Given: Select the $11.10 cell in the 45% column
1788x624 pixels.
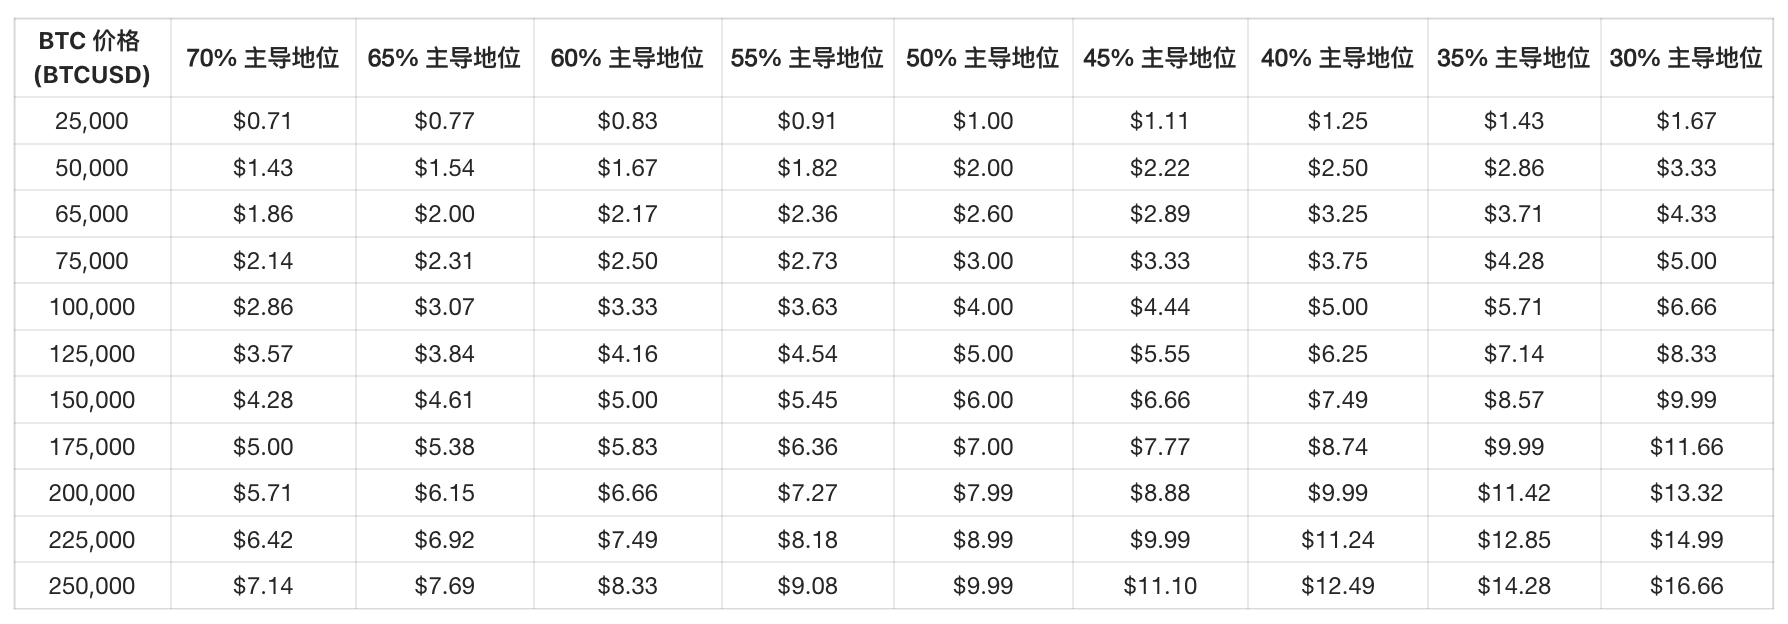Looking at the screenshot, I should [1159, 586].
